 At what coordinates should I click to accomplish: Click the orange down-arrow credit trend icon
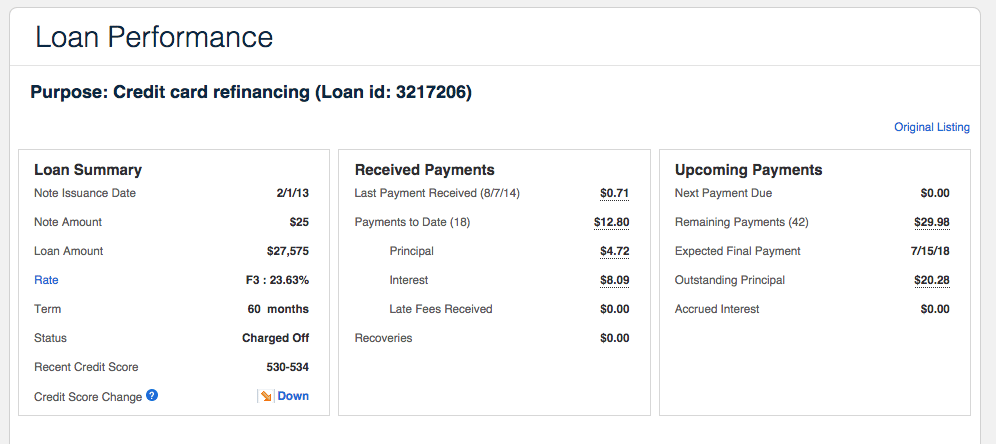point(266,397)
